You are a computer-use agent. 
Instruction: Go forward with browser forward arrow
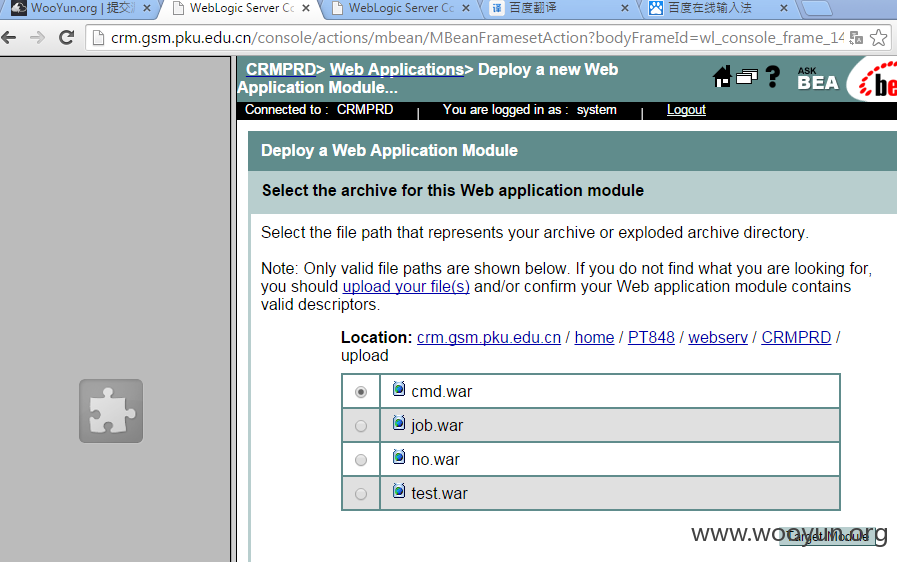coord(37,38)
